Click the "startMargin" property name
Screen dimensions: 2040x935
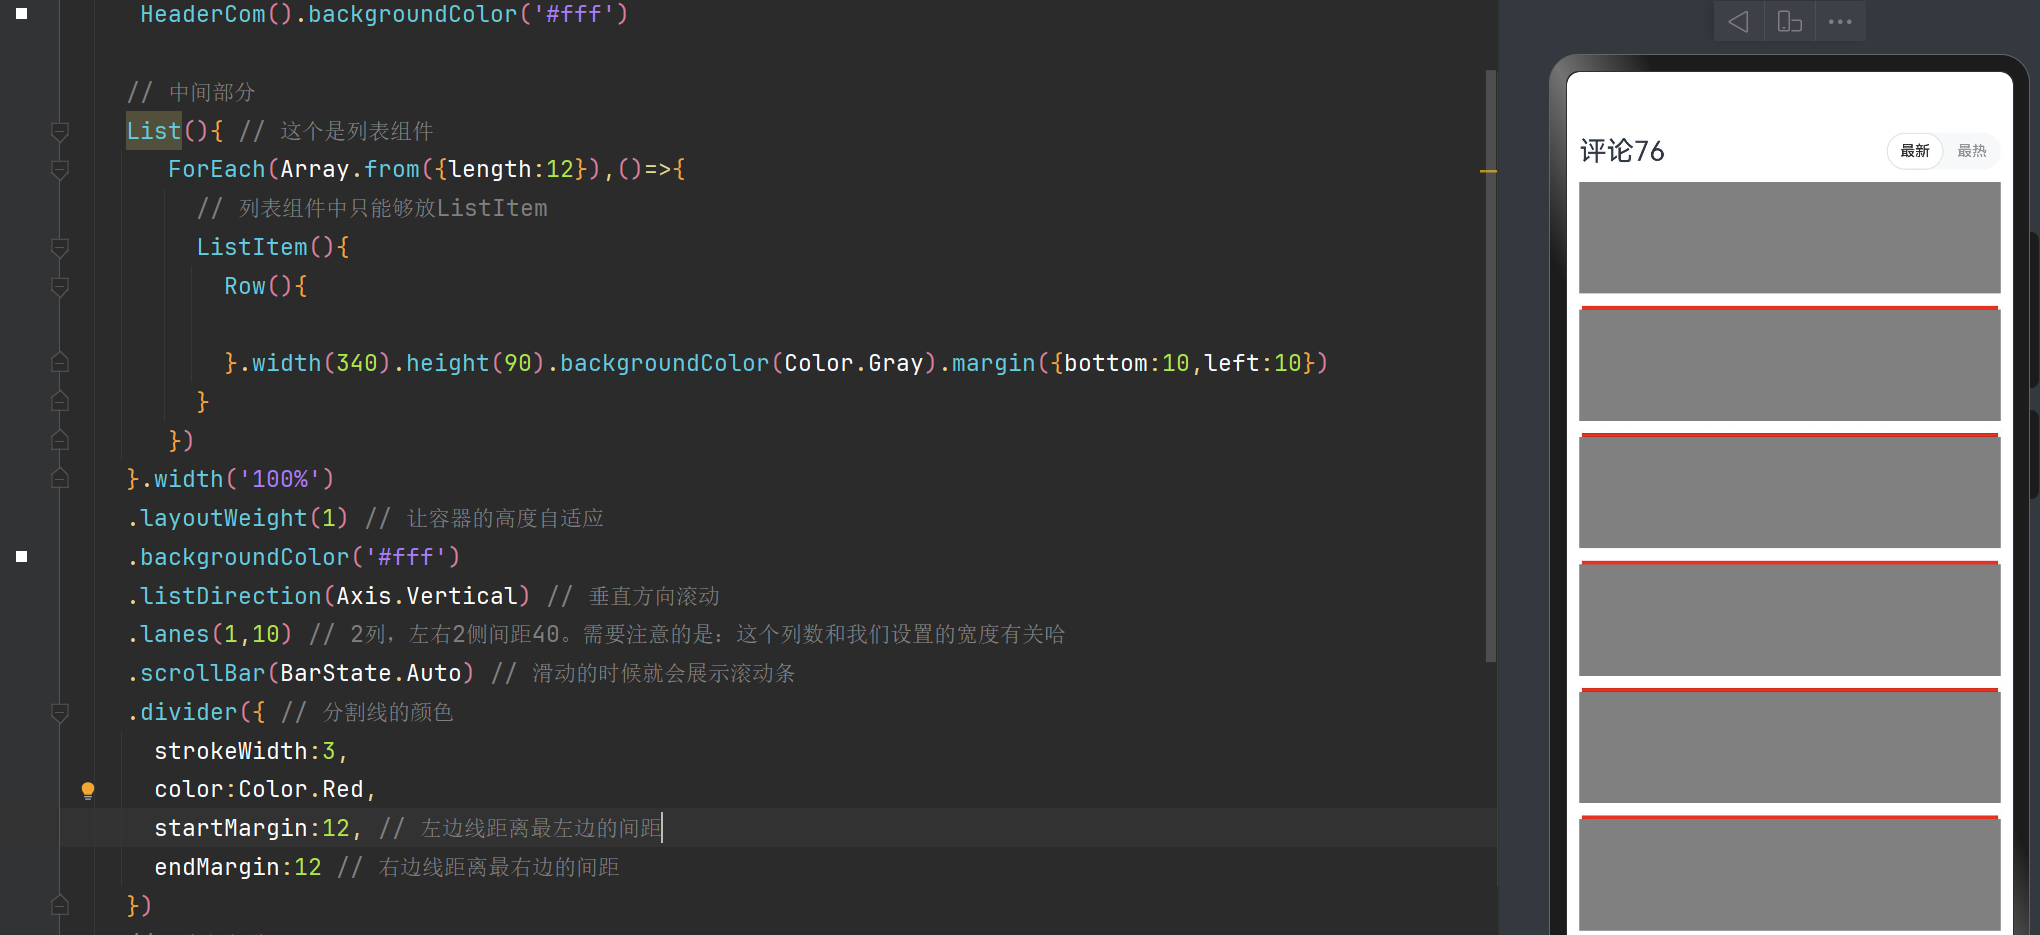(x=231, y=829)
